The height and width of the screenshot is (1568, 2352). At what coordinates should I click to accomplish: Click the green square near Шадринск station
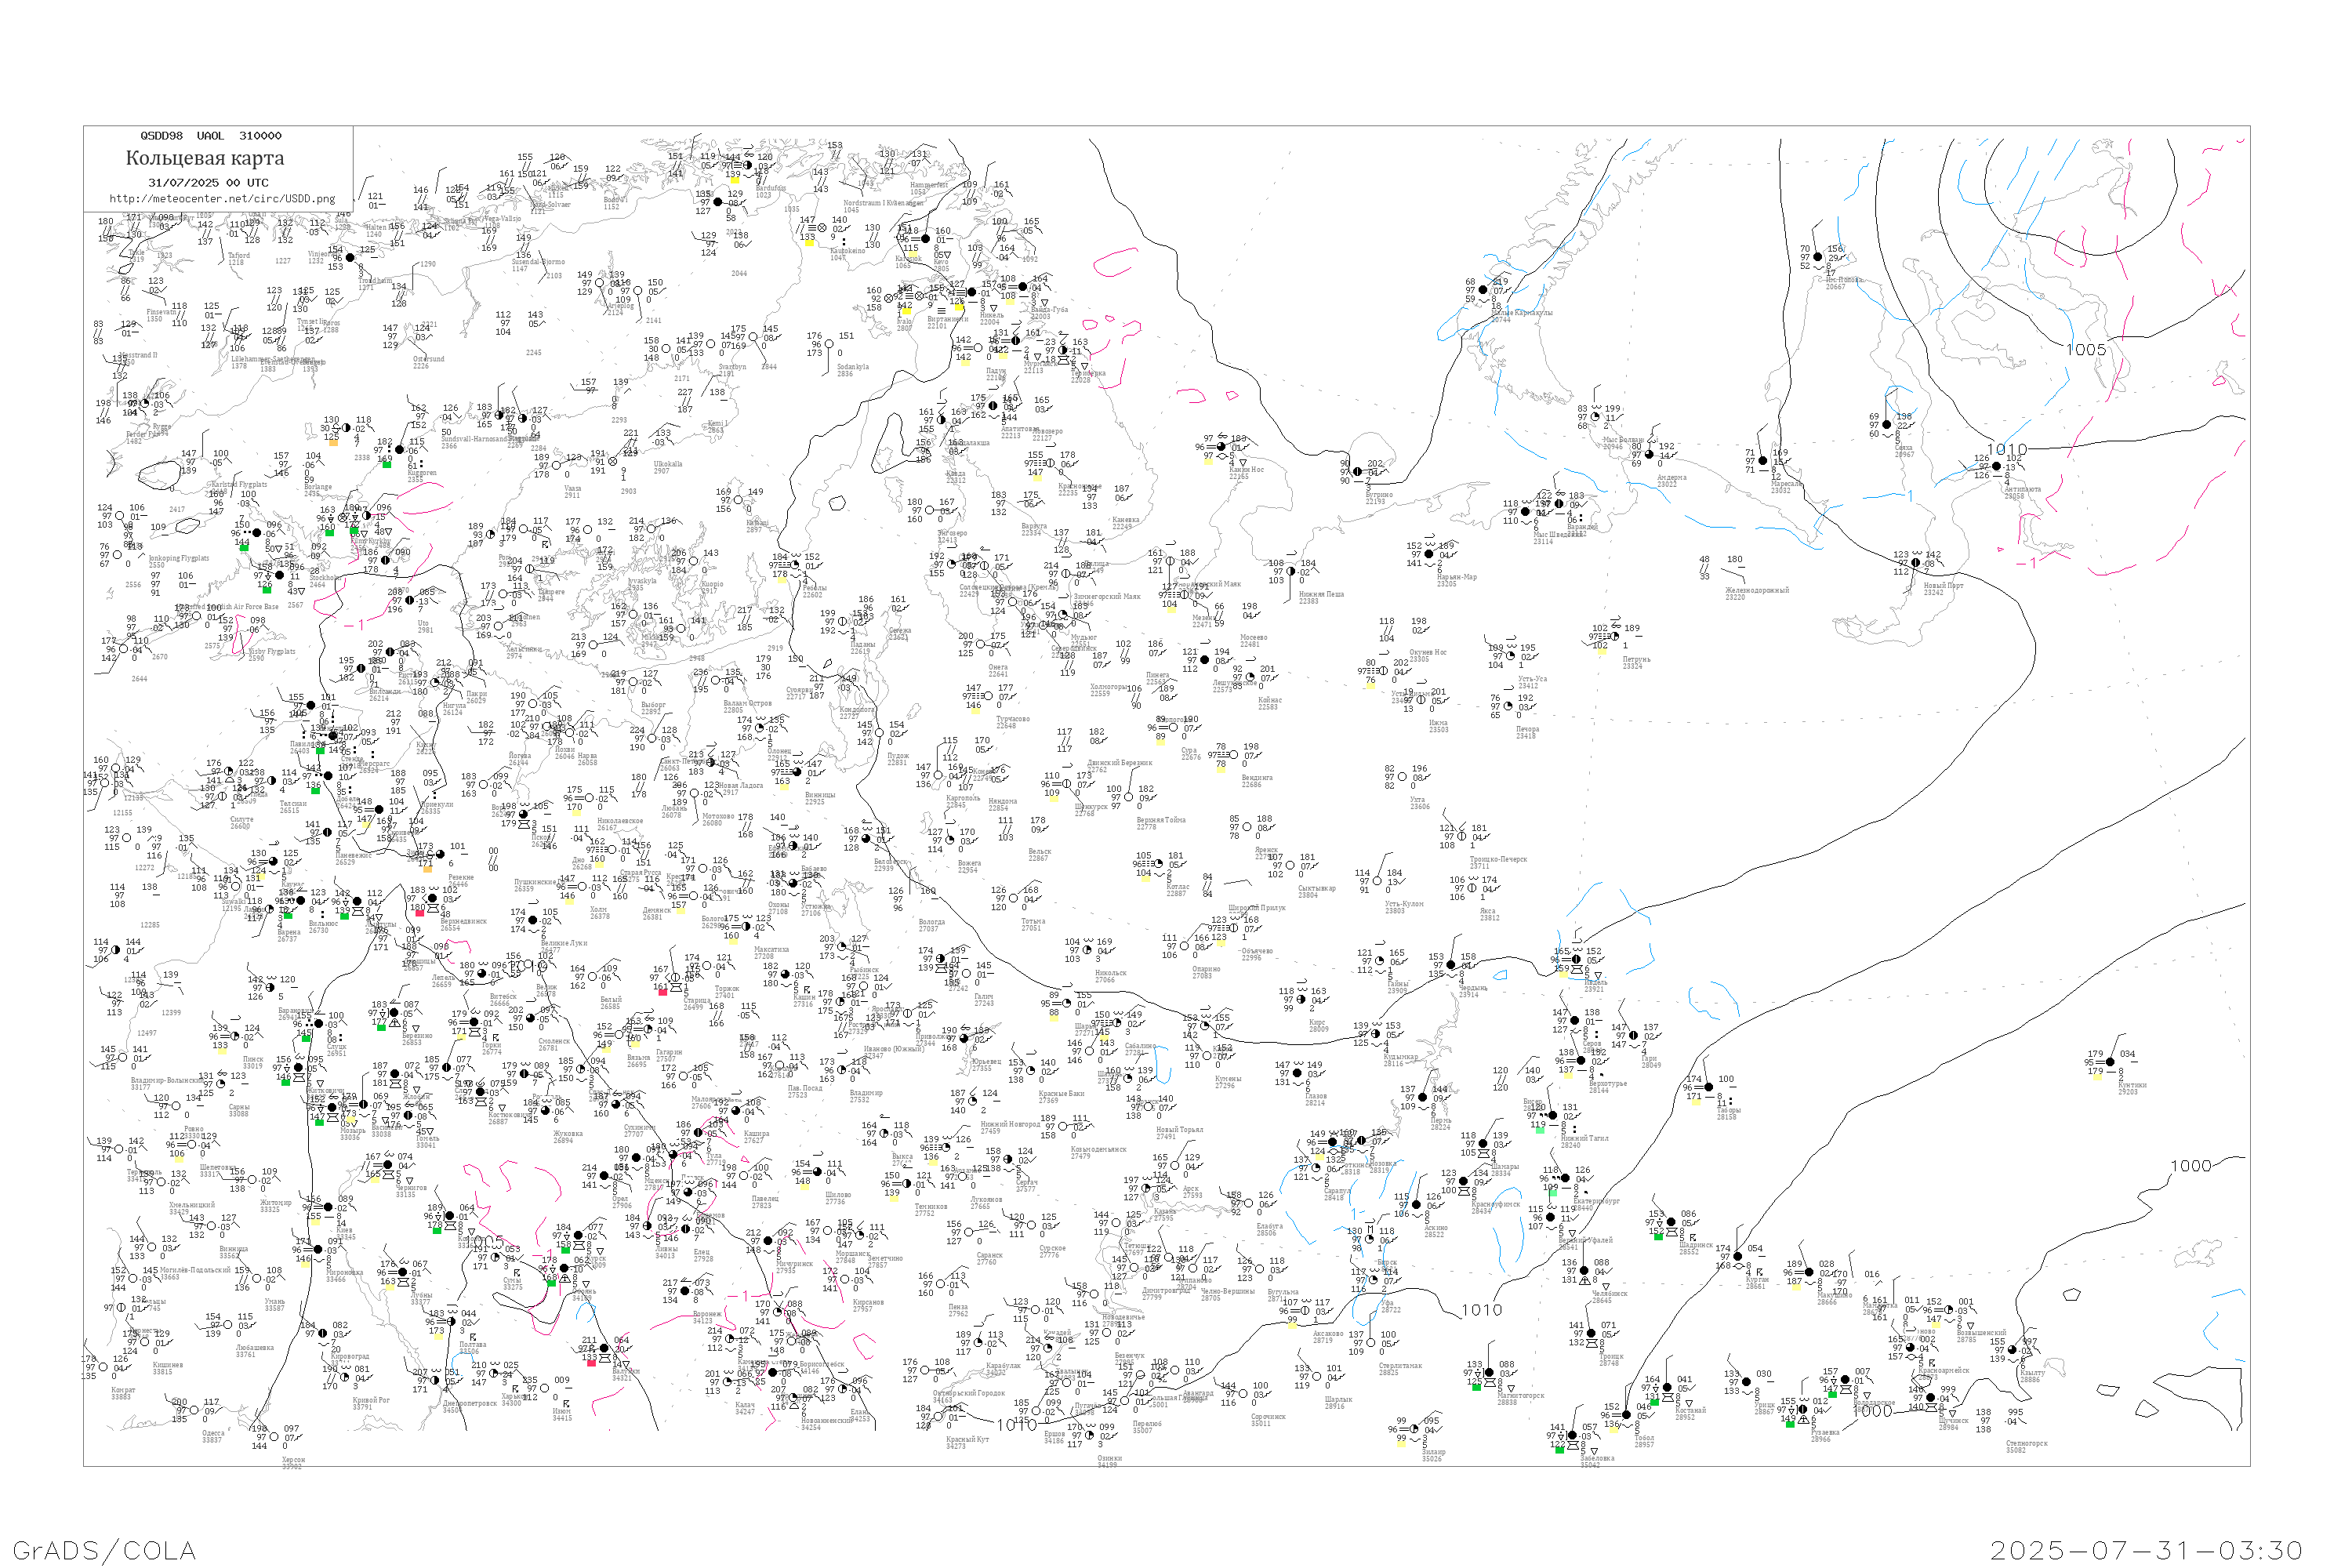1658,1237
